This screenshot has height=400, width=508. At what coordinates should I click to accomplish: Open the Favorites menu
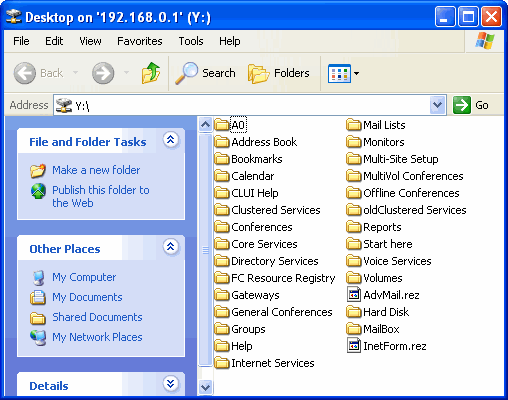(x=140, y=41)
